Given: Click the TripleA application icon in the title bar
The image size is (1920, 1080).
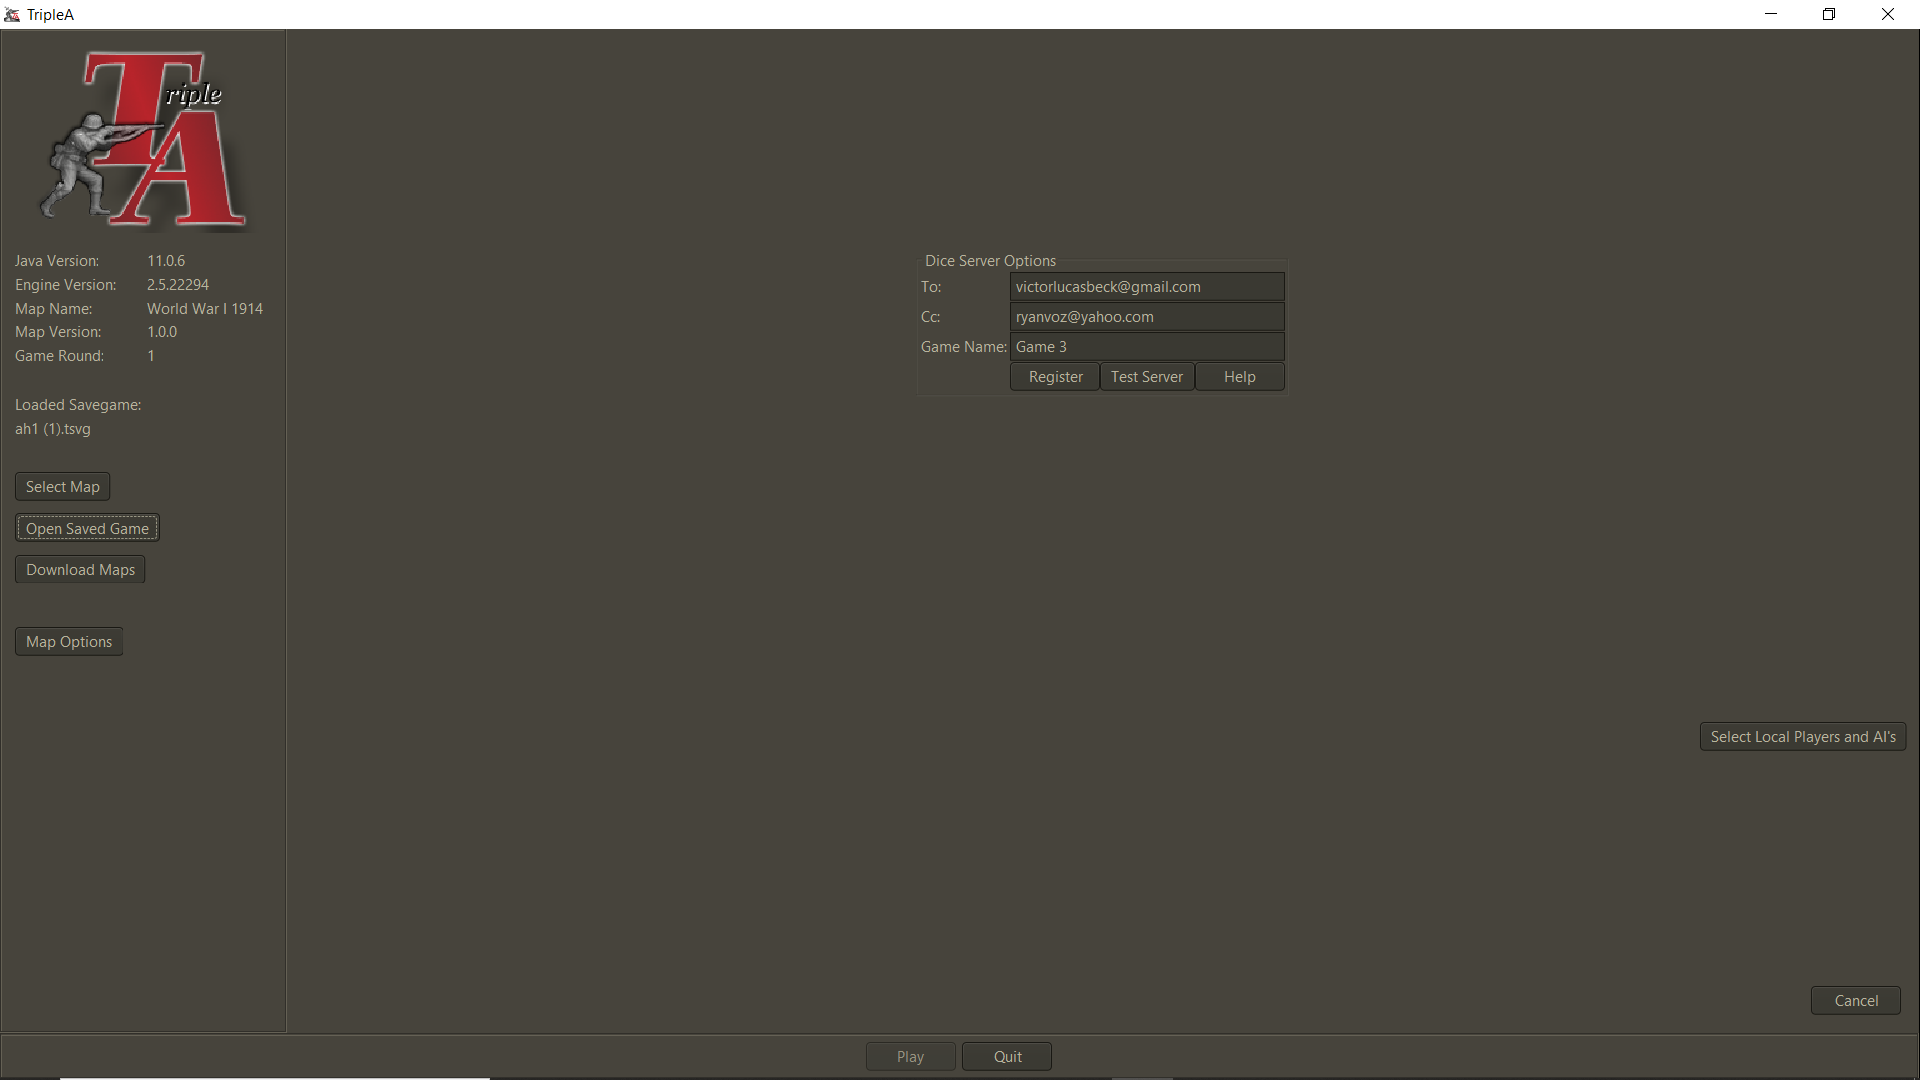Looking at the screenshot, I should click(x=12, y=14).
